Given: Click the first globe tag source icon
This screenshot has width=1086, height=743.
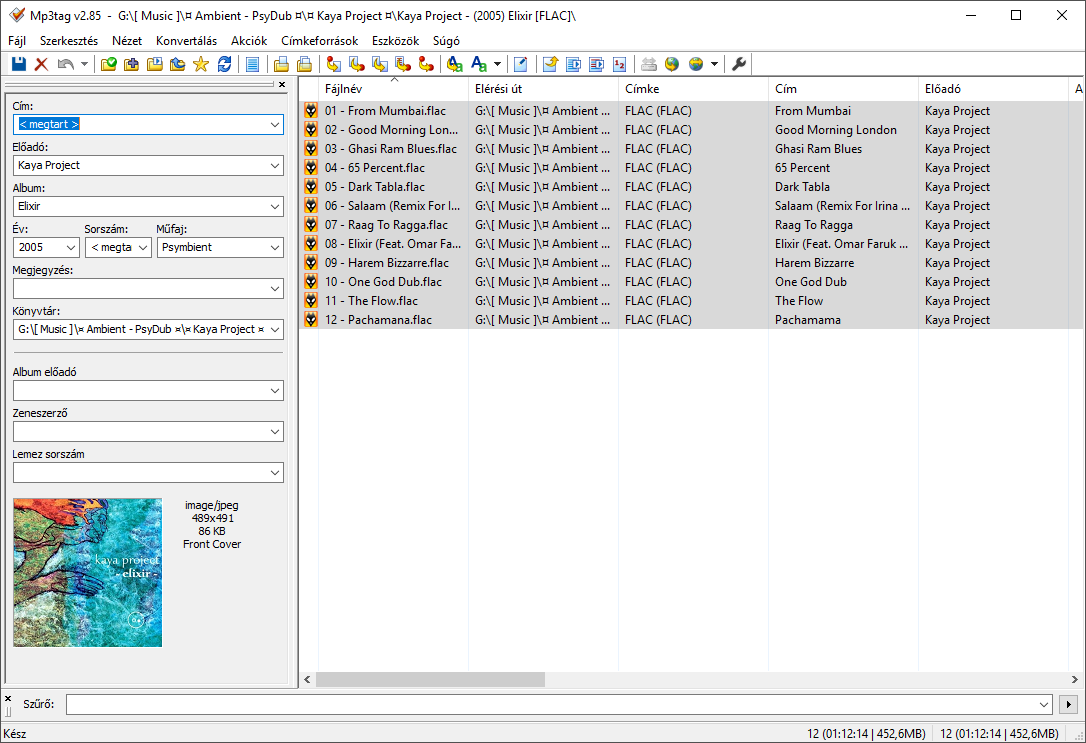Looking at the screenshot, I should point(672,64).
